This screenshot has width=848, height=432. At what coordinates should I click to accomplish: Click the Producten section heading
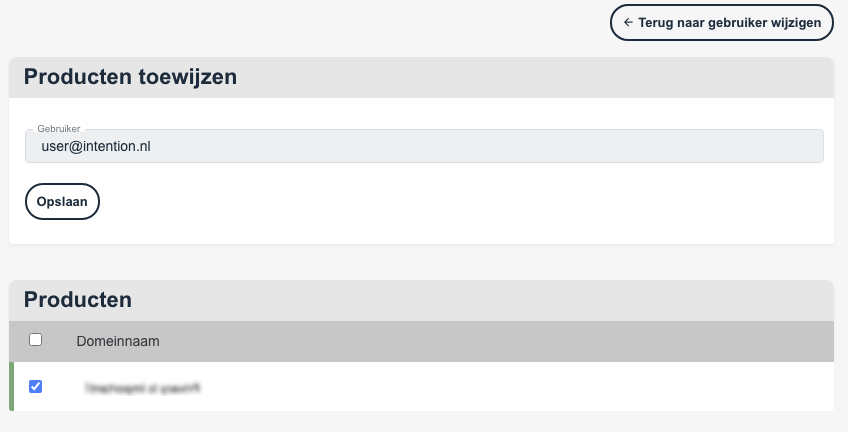point(78,299)
